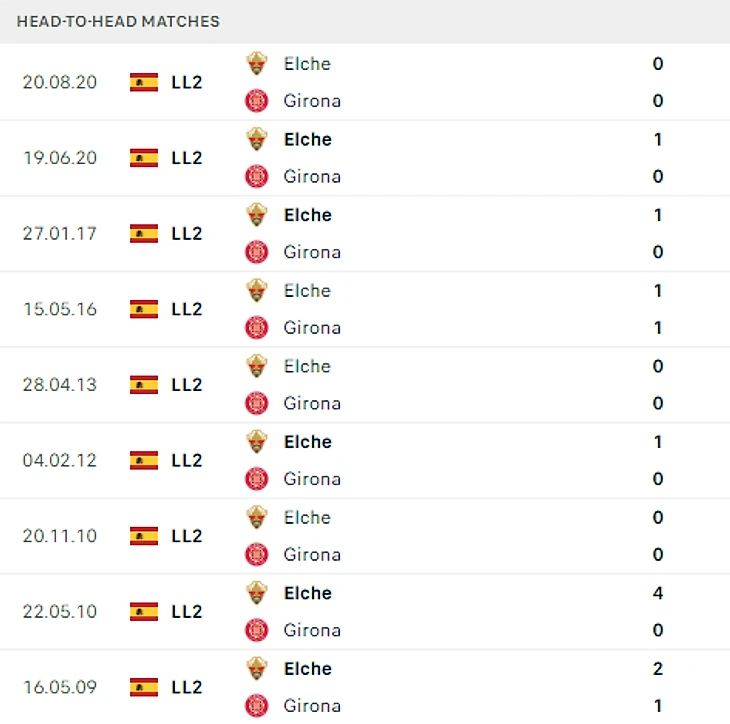Click Girona crest in 19.06.20 match

(x=257, y=177)
